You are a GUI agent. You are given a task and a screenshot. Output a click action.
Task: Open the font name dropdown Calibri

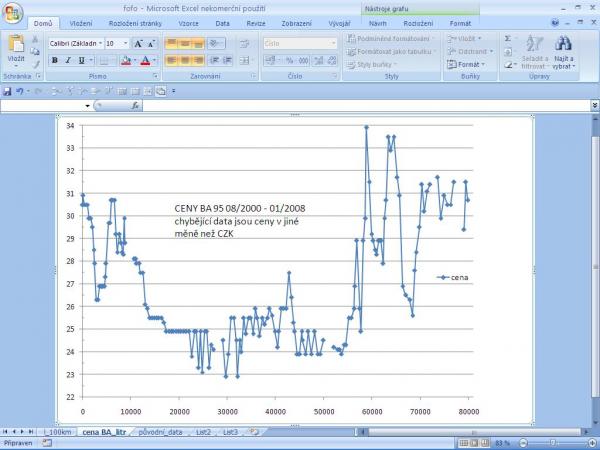pos(75,43)
